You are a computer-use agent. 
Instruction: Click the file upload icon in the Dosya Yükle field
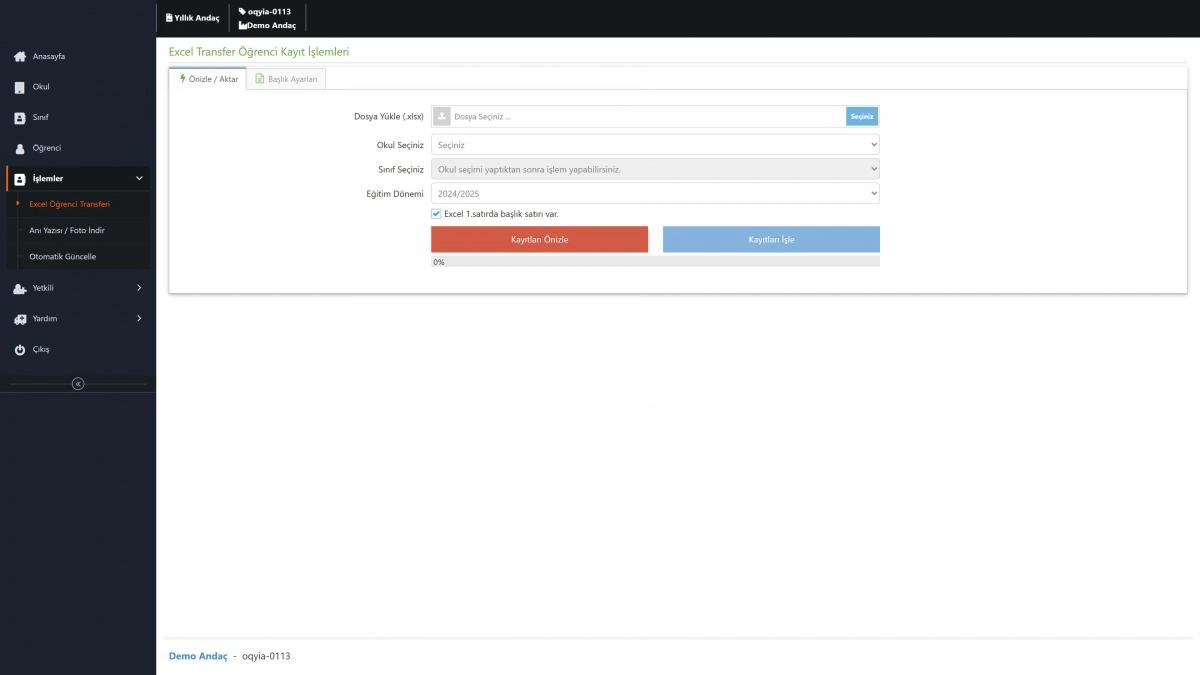442,116
